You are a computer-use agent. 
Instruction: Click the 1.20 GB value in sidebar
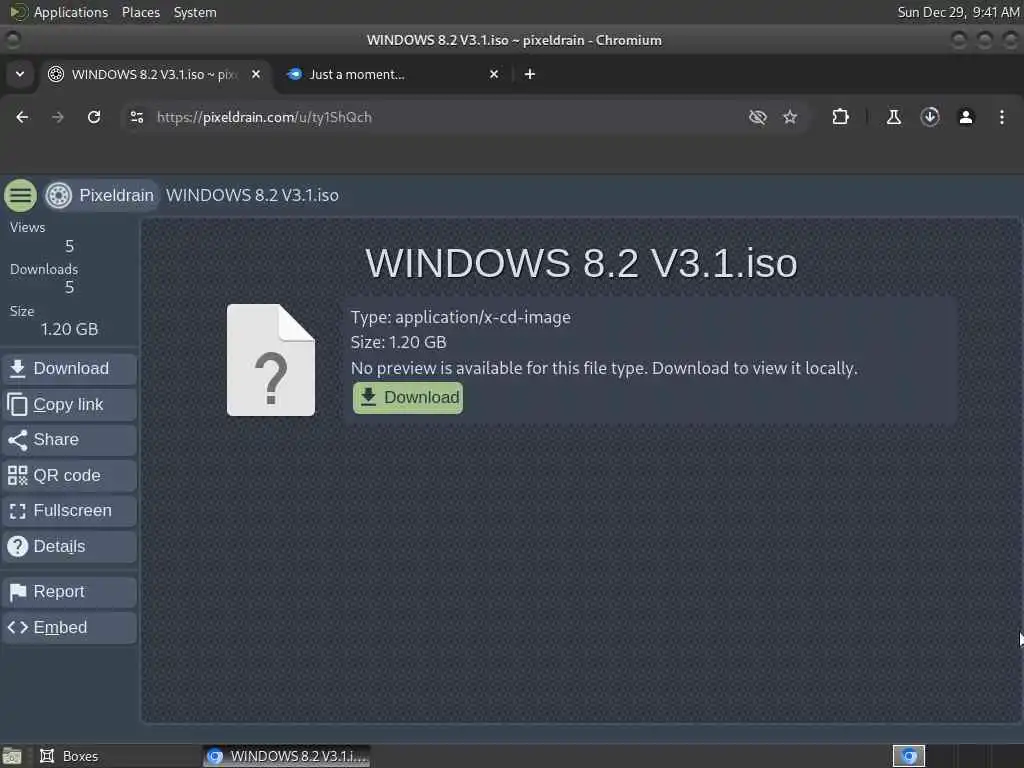point(69,329)
